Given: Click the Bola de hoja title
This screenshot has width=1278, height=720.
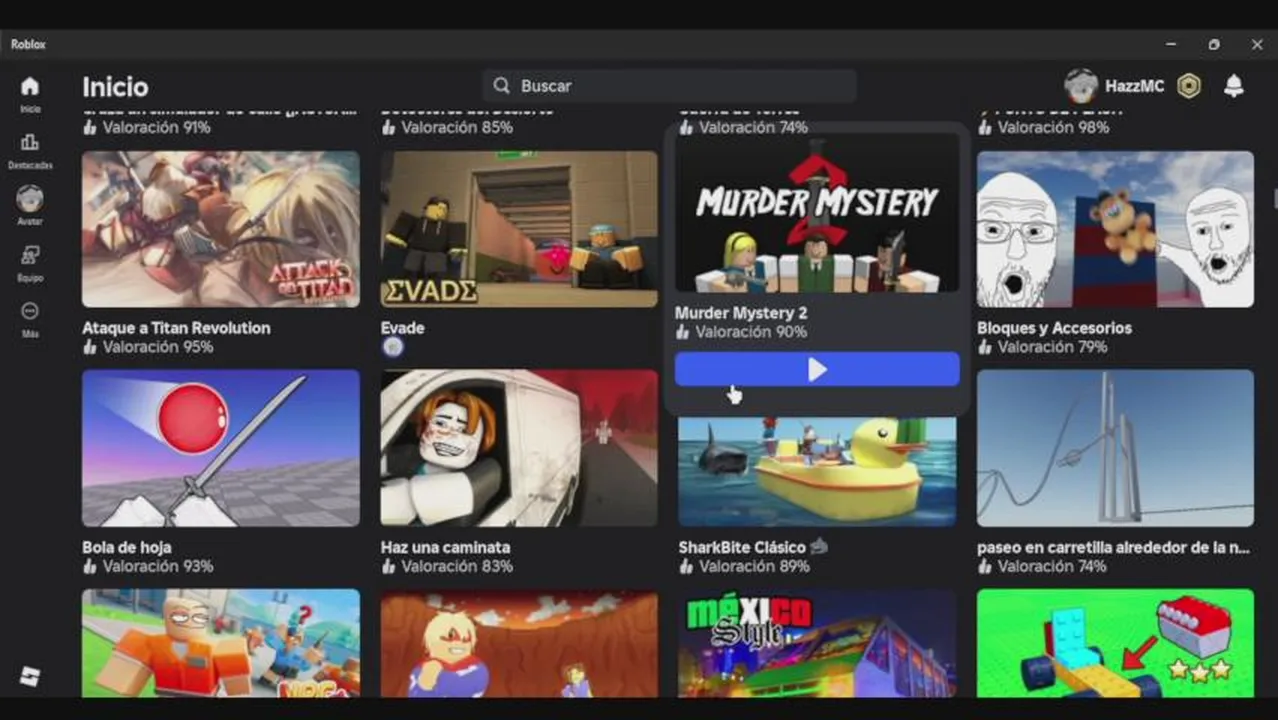Looking at the screenshot, I should click(127, 547).
